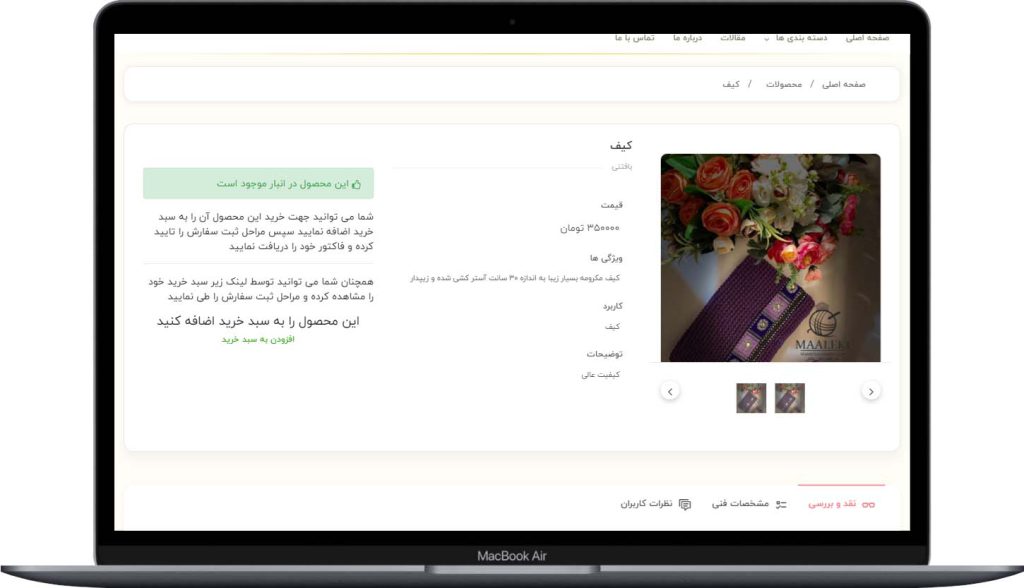Click the glasses icon on the نقد و بررسی tab
The width and height of the screenshot is (1024, 588).
[868, 505]
